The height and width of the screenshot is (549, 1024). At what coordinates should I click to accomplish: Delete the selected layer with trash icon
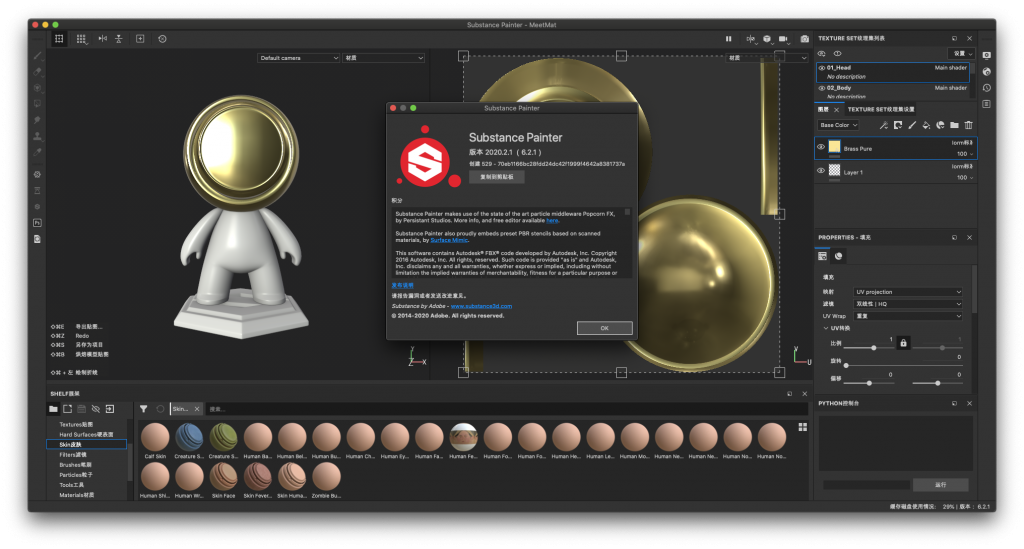coord(968,125)
